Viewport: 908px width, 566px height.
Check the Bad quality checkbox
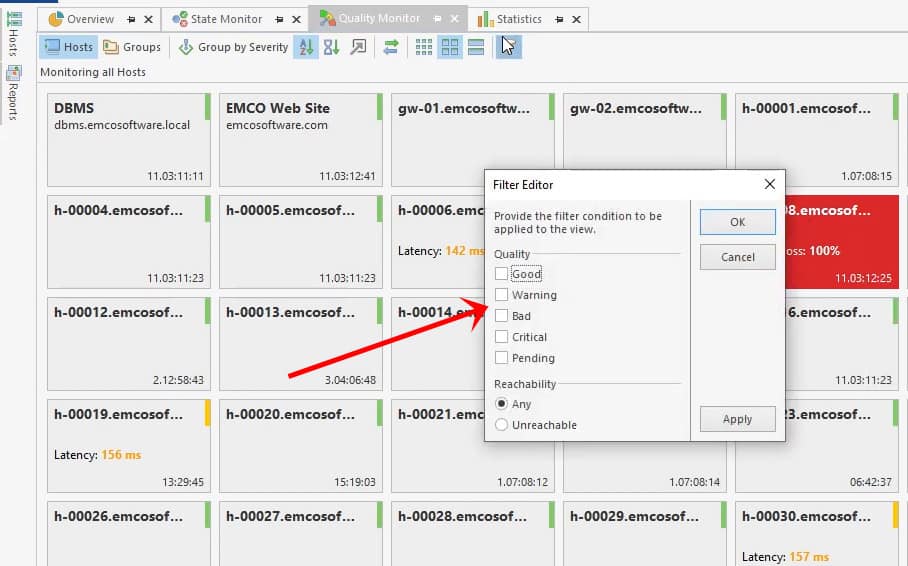(501, 316)
